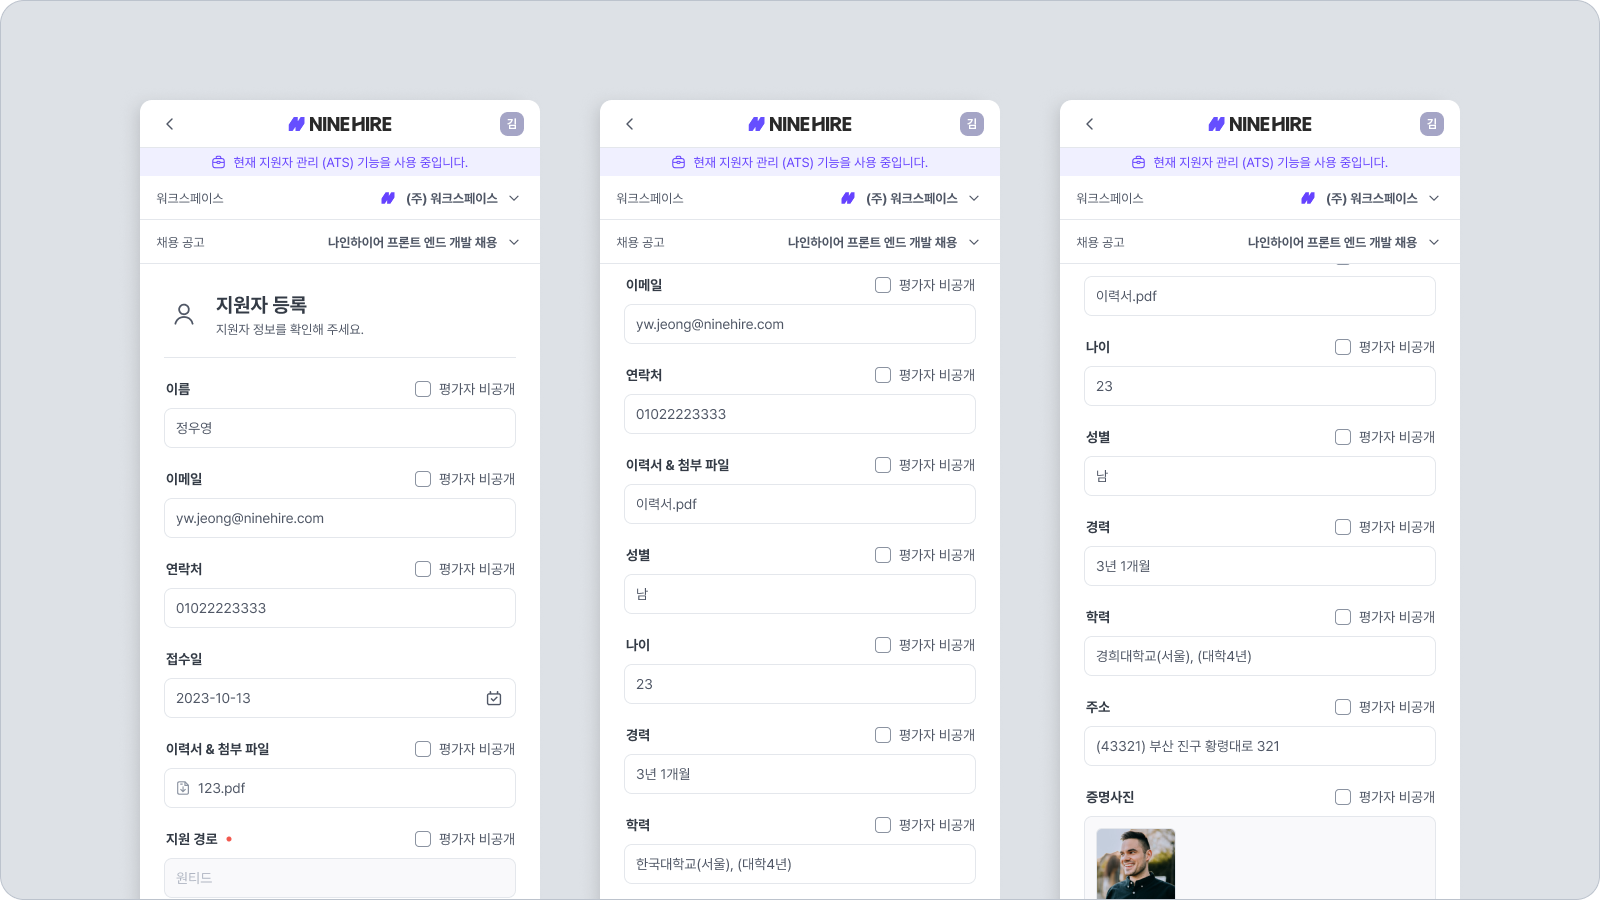
Task: Mark 평가자 비공개 for 학력 in the right screen
Action: (1343, 617)
